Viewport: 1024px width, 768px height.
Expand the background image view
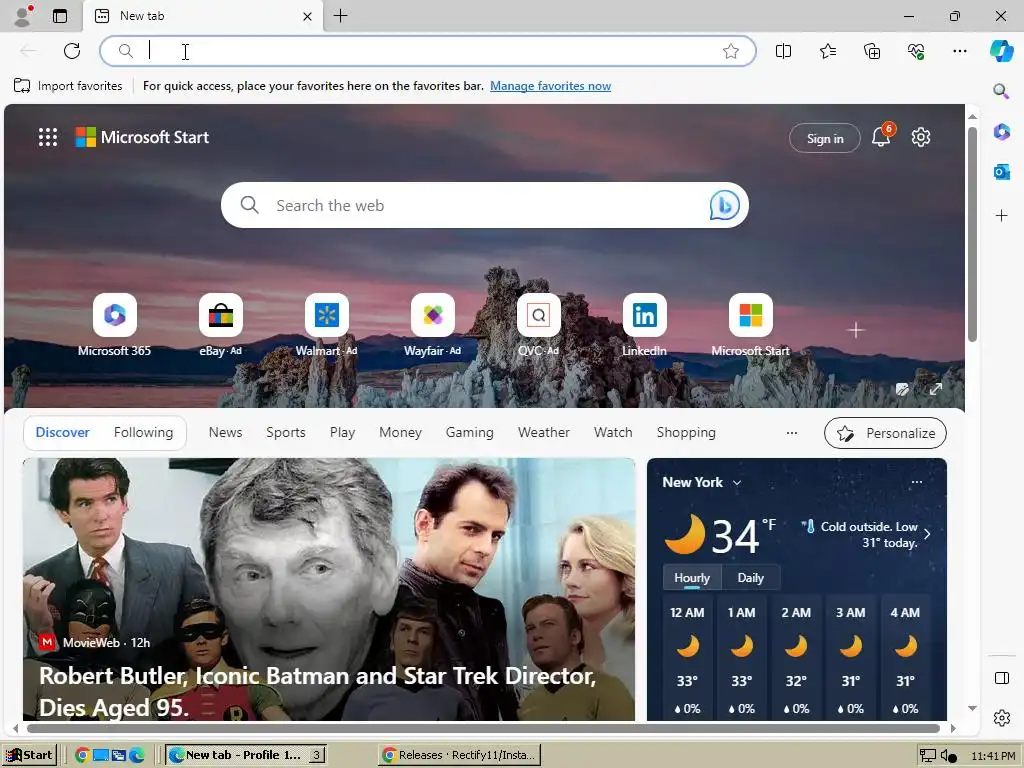click(x=936, y=389)
